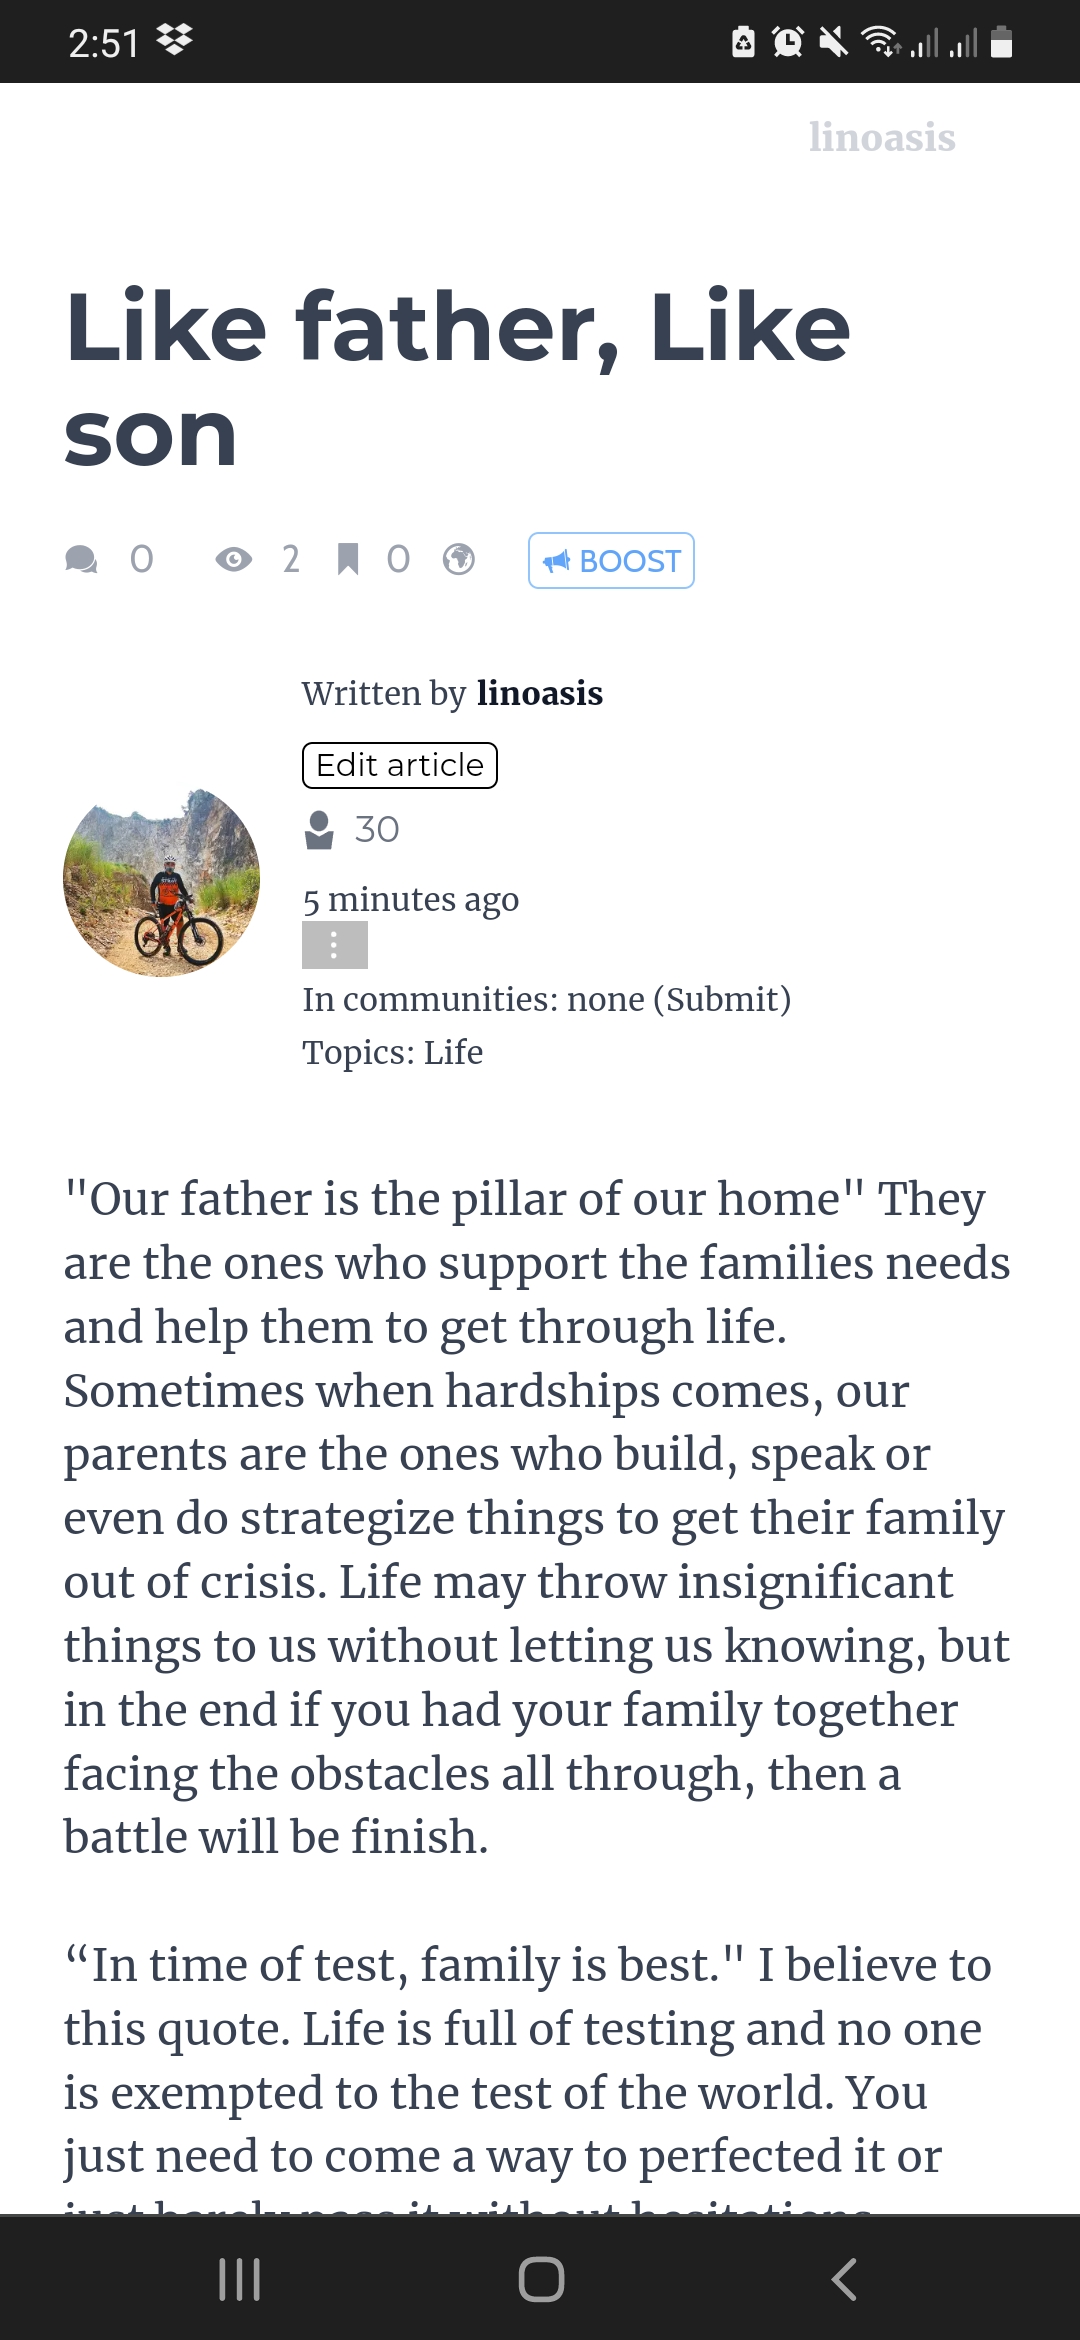The height and width of the screenshot is (2340, 1080).
Task: Tap the eye views icon
Action: (x=234, y=559)
